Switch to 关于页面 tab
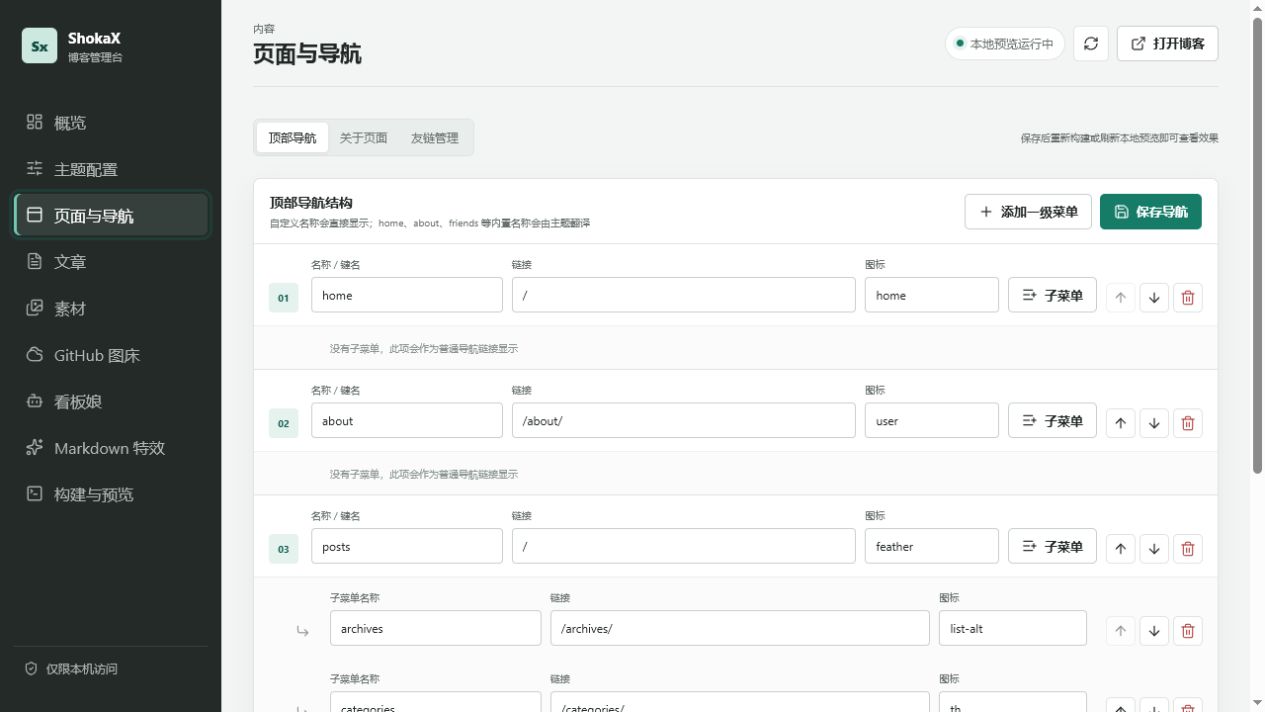The image size is (1265, 712). pos(363,138)
